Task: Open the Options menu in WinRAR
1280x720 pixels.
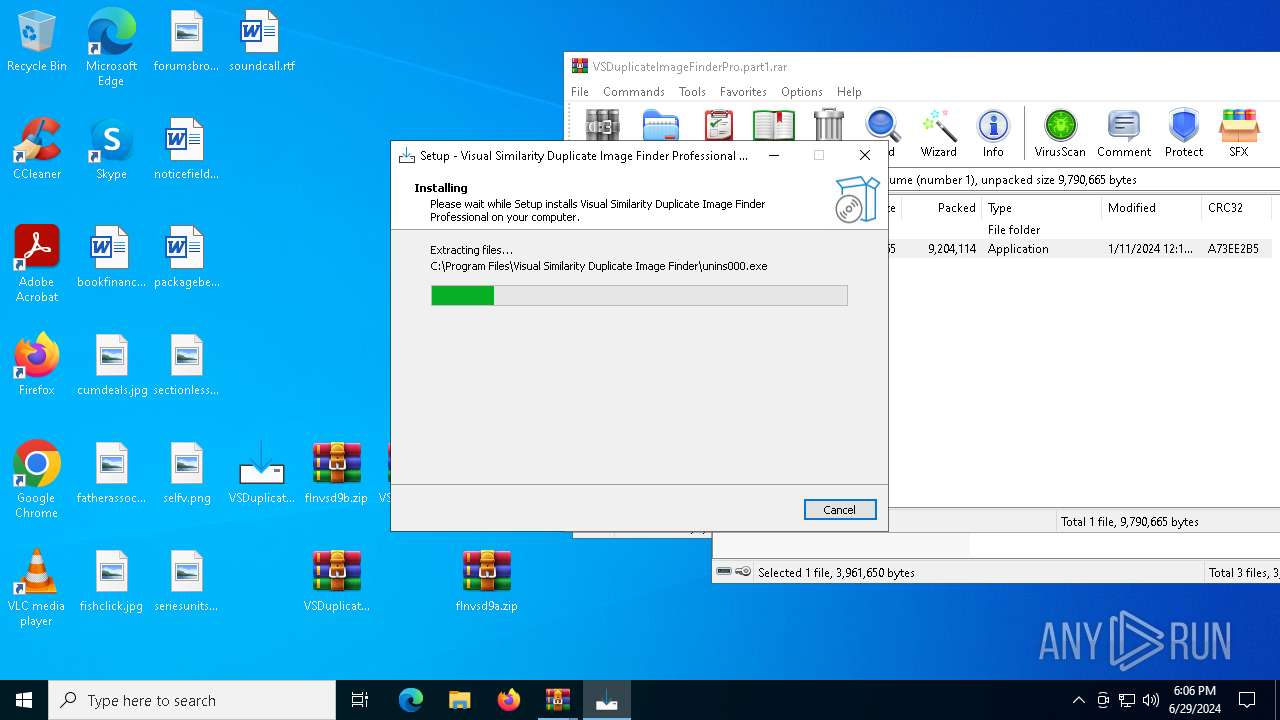Action: tap(802, 91)
